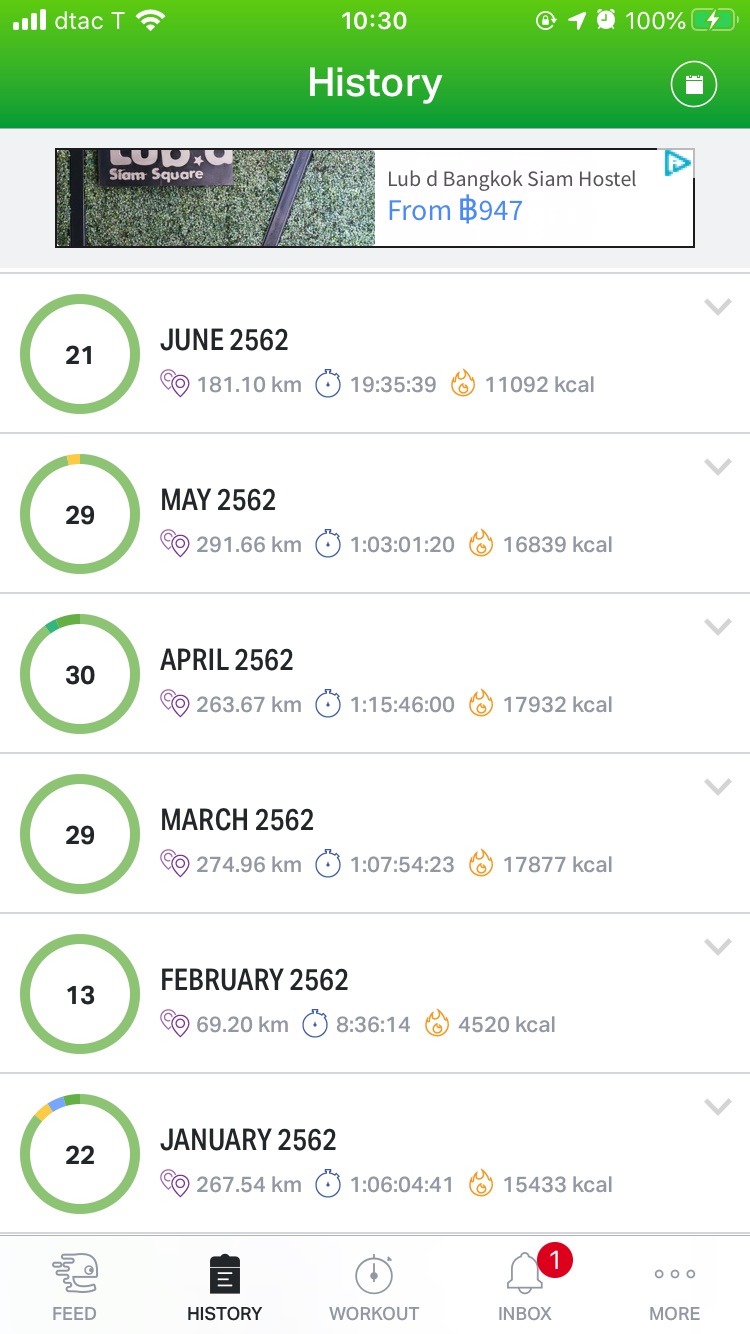Open the calendar icon in header
Screen dimensions: 750x1334
693,85
